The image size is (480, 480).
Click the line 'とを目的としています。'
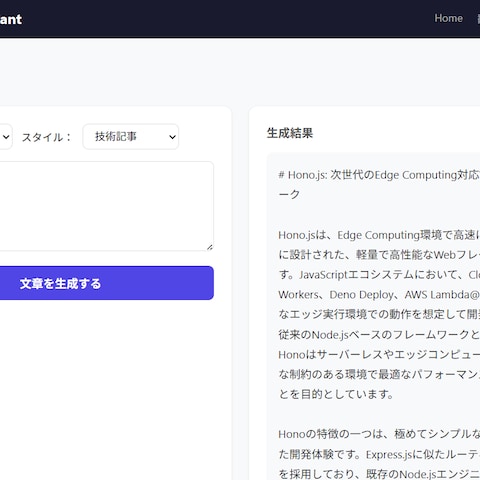[336, 394]
